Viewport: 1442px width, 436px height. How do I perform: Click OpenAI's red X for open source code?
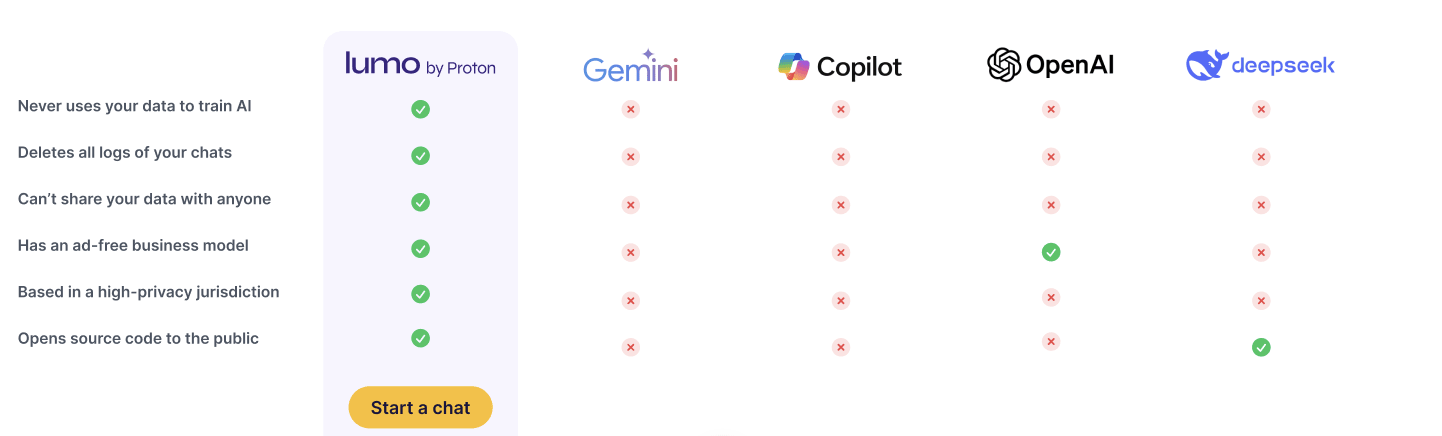pos(1051,342)
